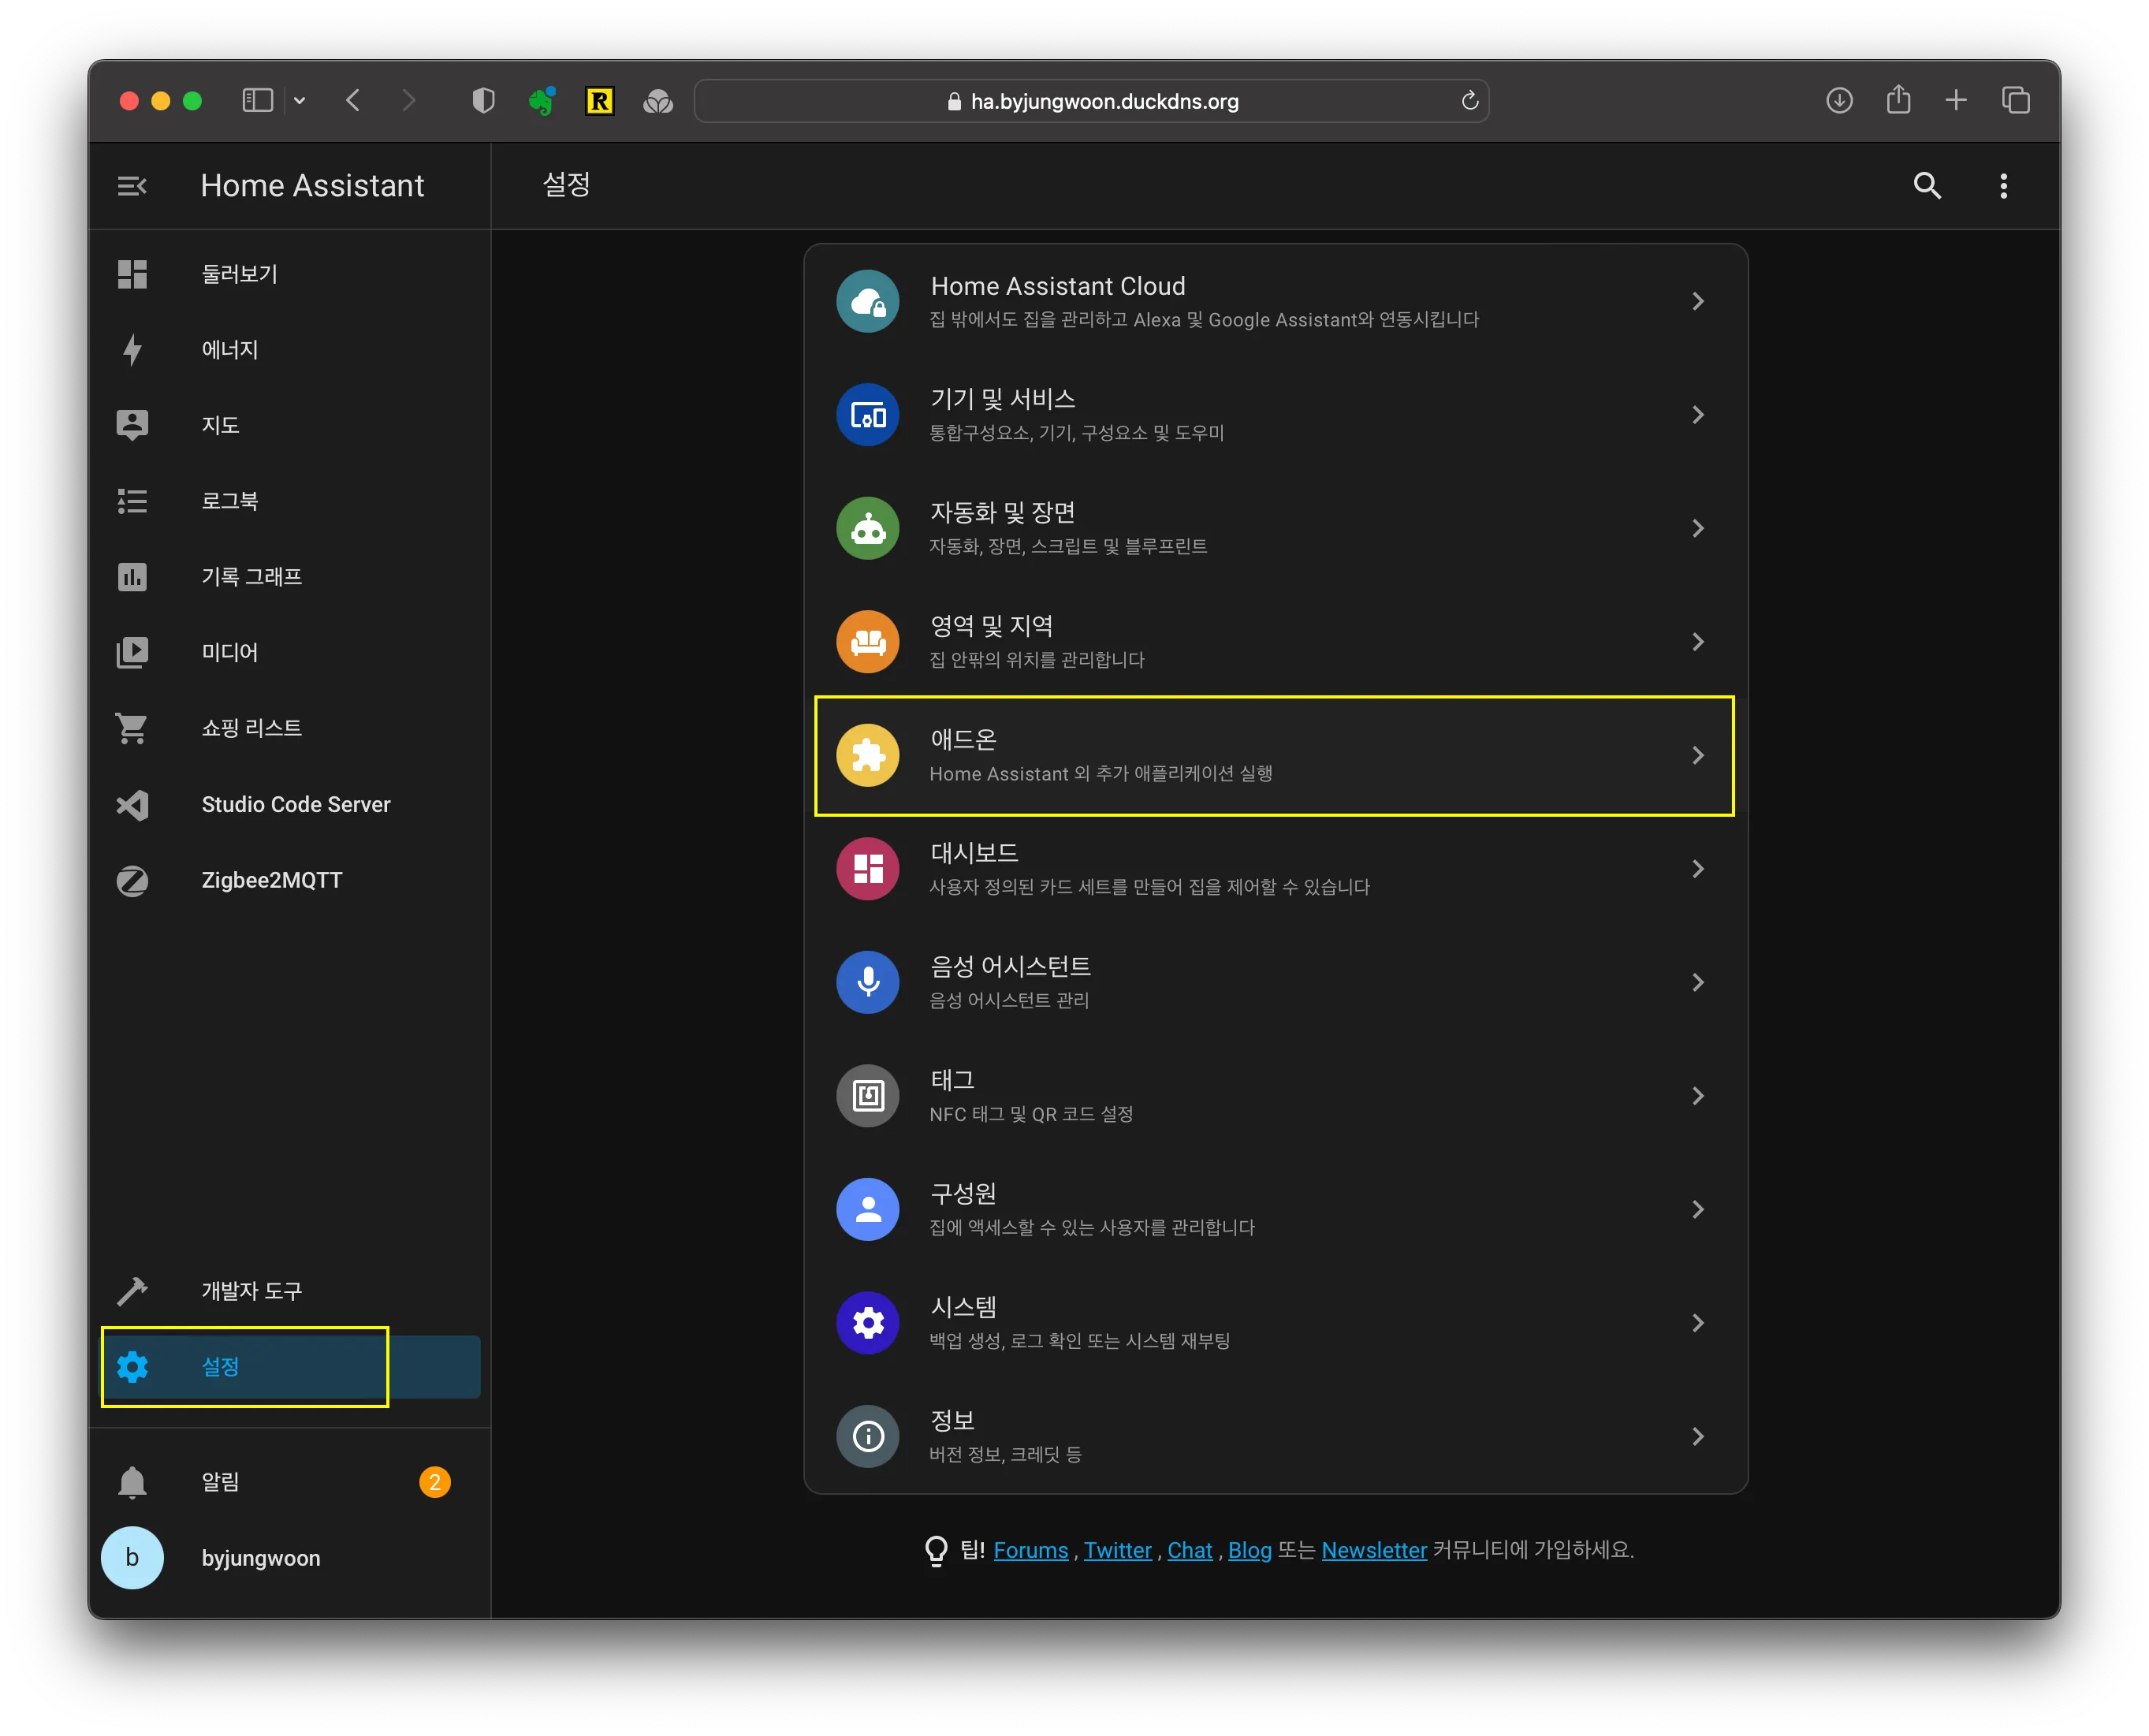Screen dimensions: 2149x1736
Task: Reload the page in Safari
Action: point(1470,101)
